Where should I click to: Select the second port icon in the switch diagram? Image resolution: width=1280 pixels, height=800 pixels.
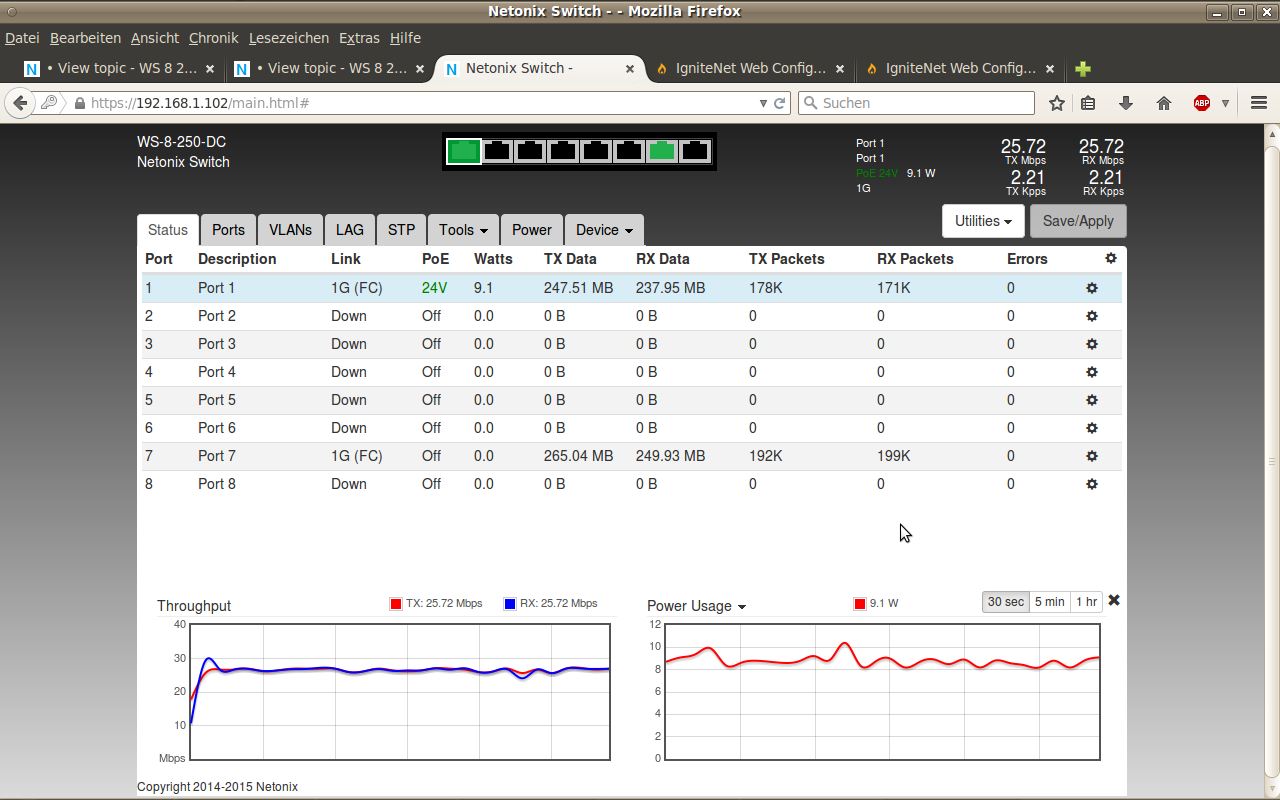(497, 151)
